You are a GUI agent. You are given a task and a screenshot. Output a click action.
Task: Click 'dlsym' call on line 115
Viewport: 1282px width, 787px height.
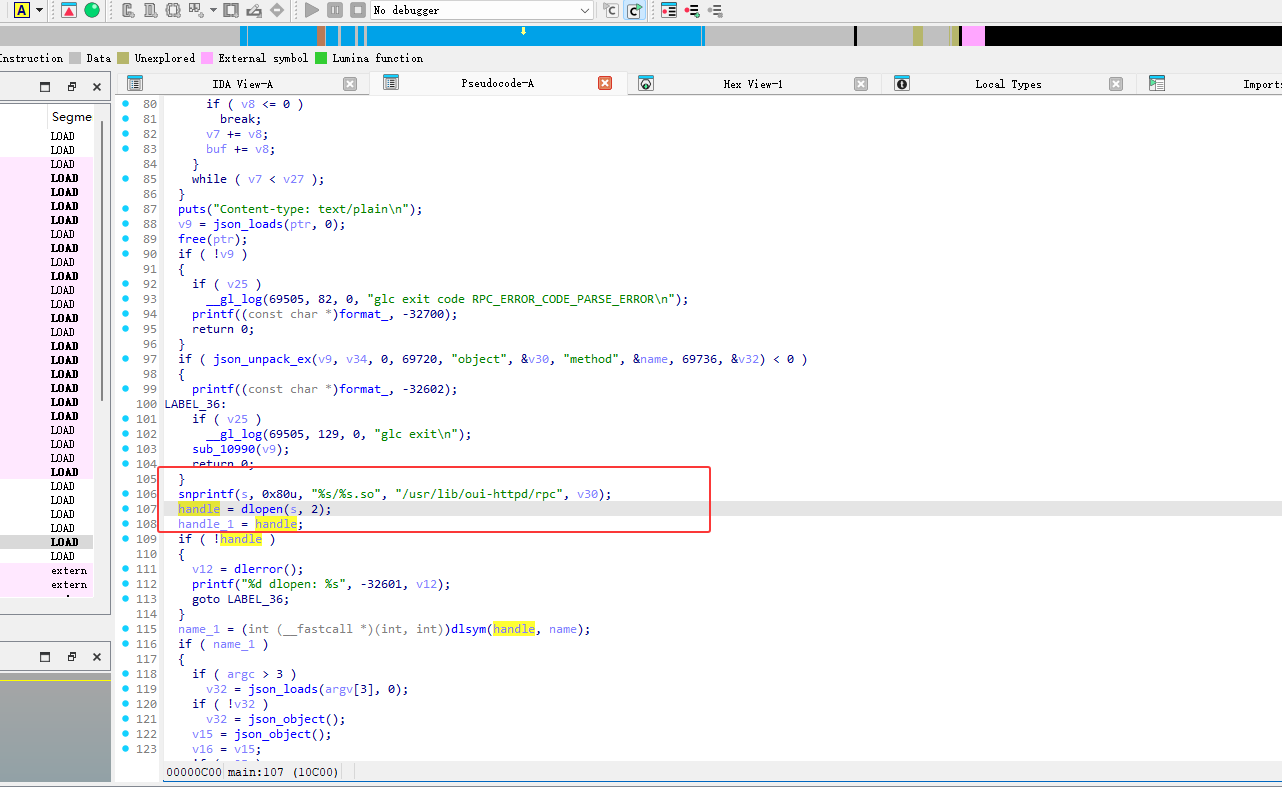(x=469, y=629)
